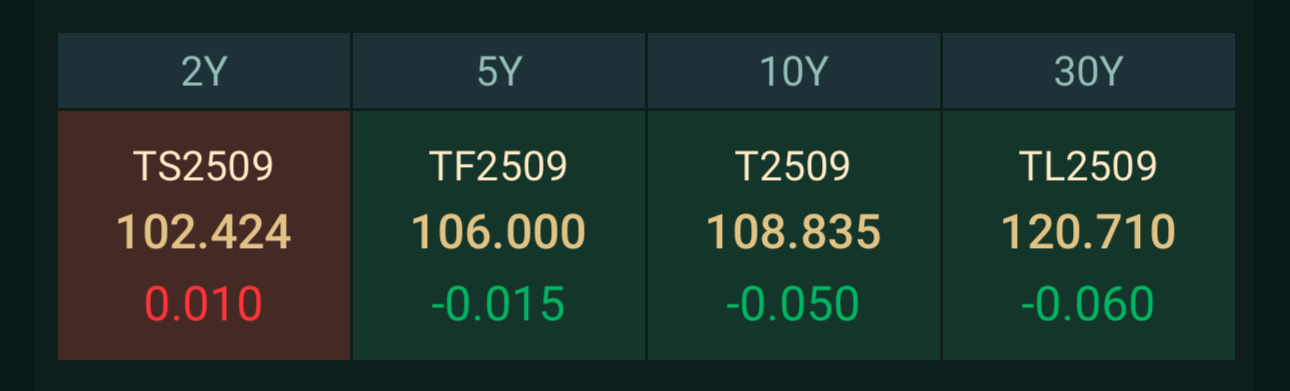Click the green -0.015 change value

click(x=499, y=304)
